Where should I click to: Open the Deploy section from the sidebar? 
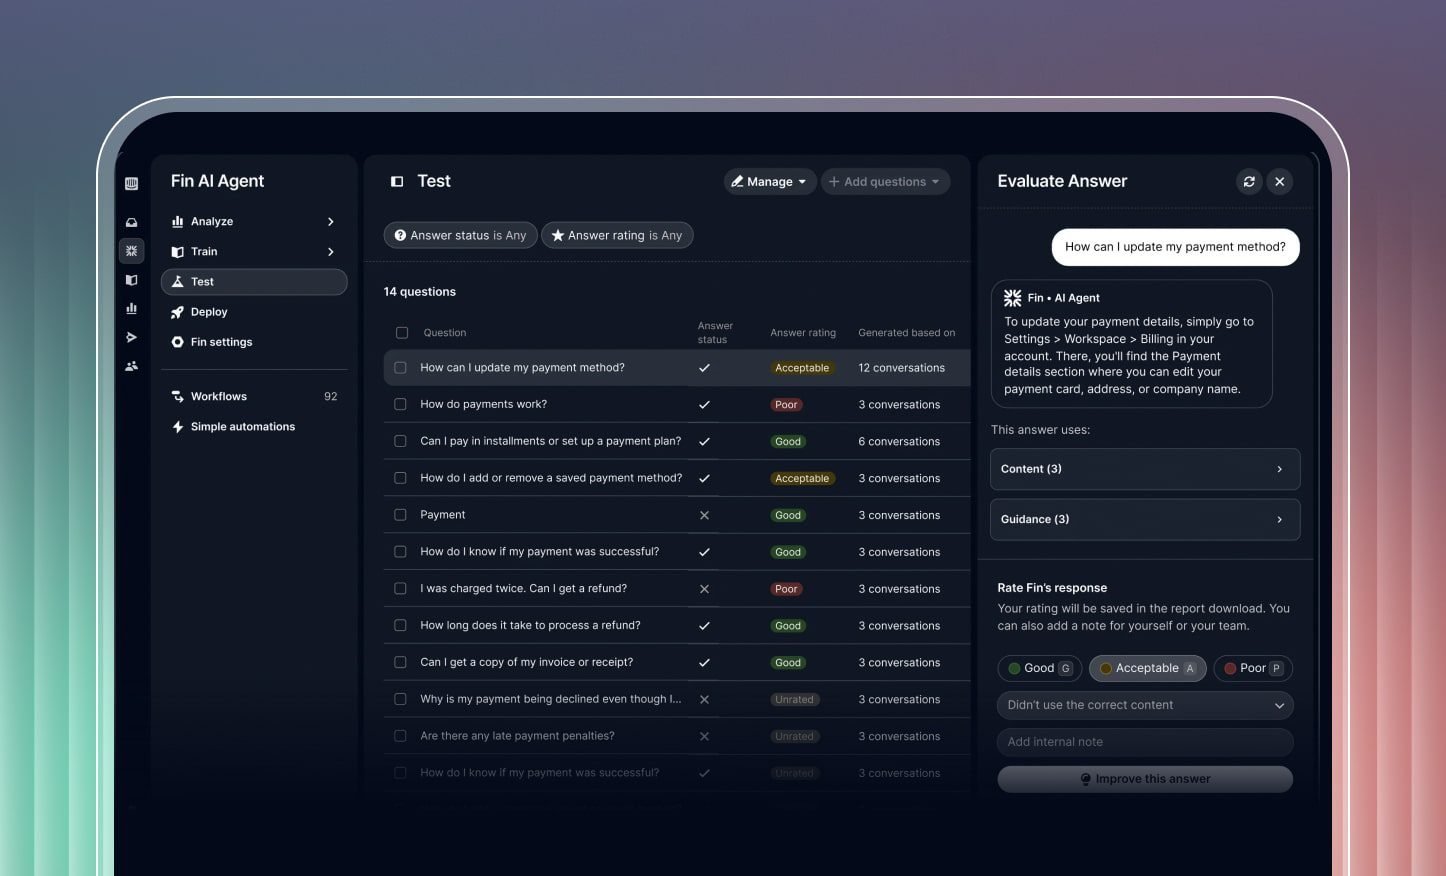click(x=208, y=311)
